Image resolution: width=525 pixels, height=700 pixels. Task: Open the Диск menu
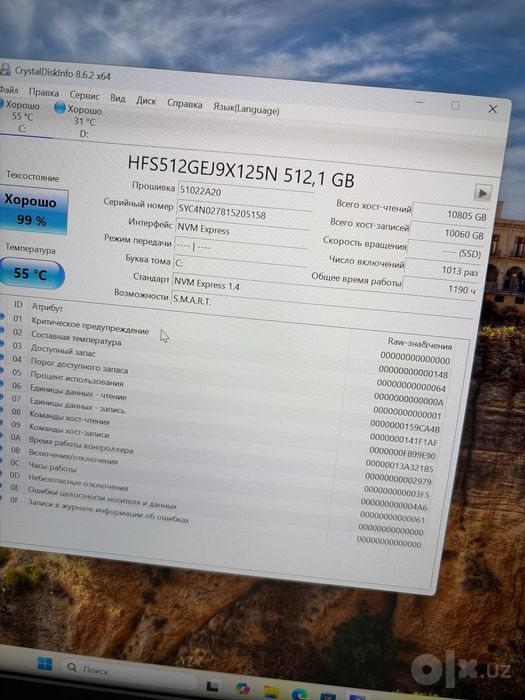146,101
